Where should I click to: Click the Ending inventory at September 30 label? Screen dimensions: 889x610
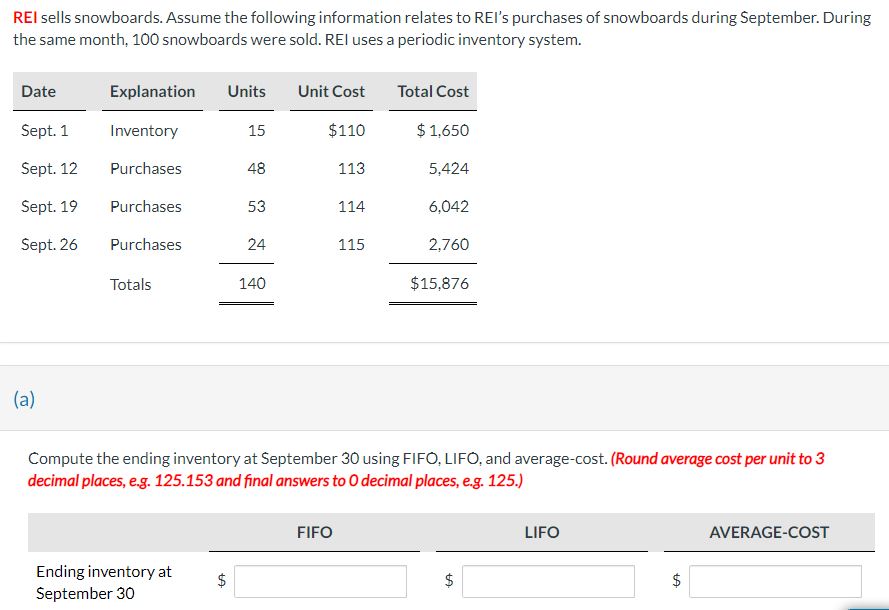click(104, 582)
